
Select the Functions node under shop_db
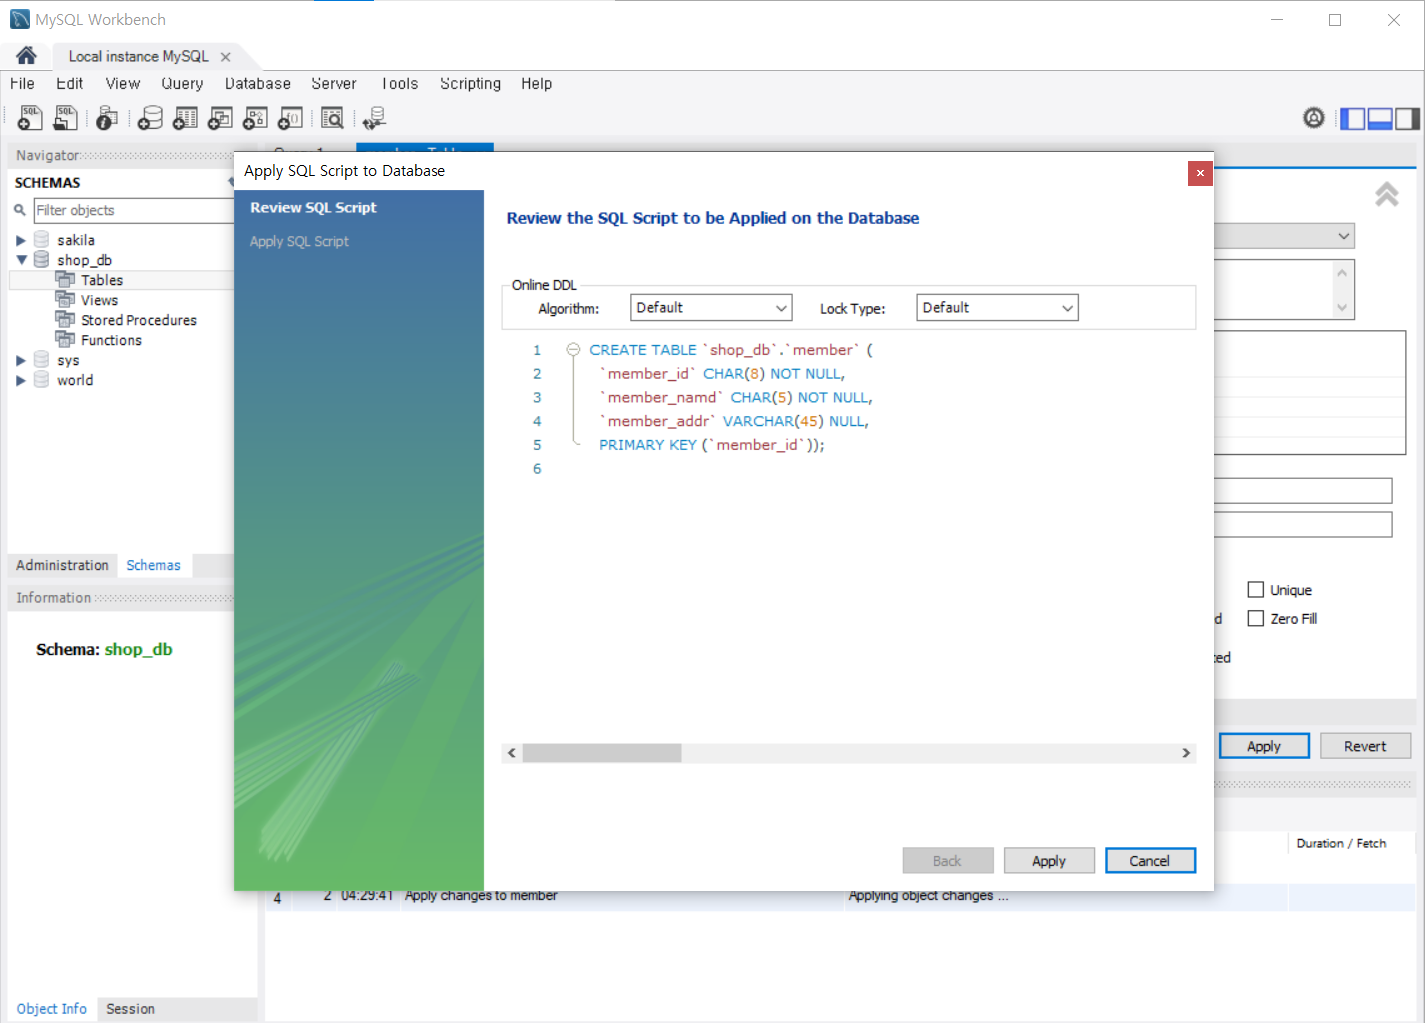pos(111,340)
